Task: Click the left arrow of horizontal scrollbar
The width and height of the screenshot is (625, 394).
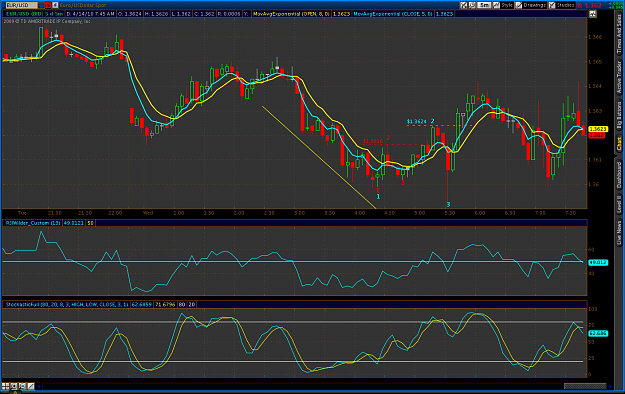Action: (x=39, y=386)
